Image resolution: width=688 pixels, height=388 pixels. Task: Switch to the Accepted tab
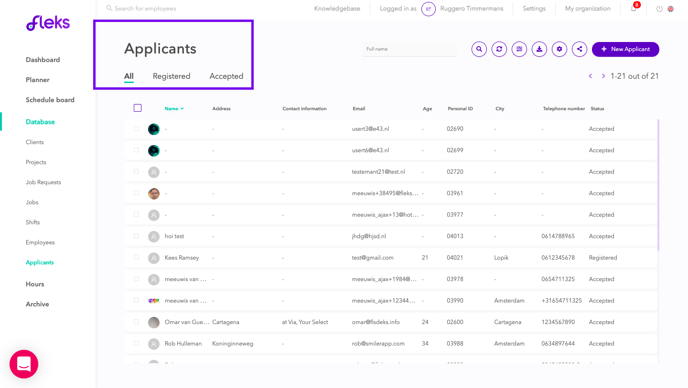point(226,76)
